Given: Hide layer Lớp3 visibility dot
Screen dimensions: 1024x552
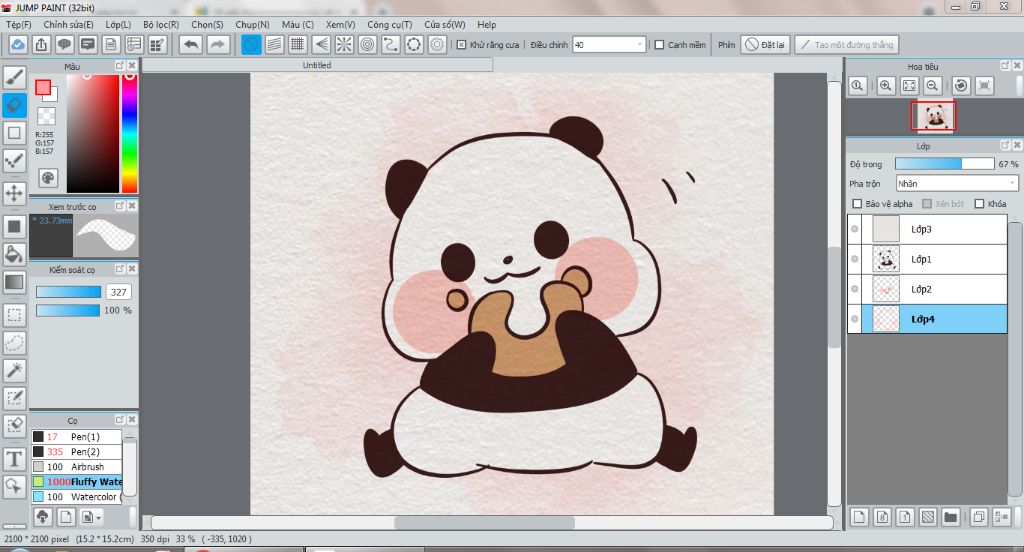Looking at the screenshot, I should (x=854, y=229).
